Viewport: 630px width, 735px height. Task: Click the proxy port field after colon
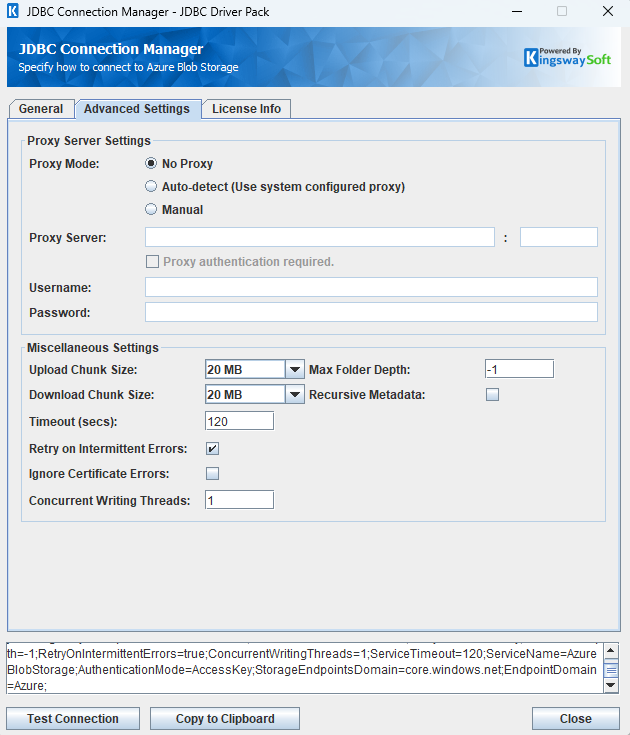click(559, 237)
